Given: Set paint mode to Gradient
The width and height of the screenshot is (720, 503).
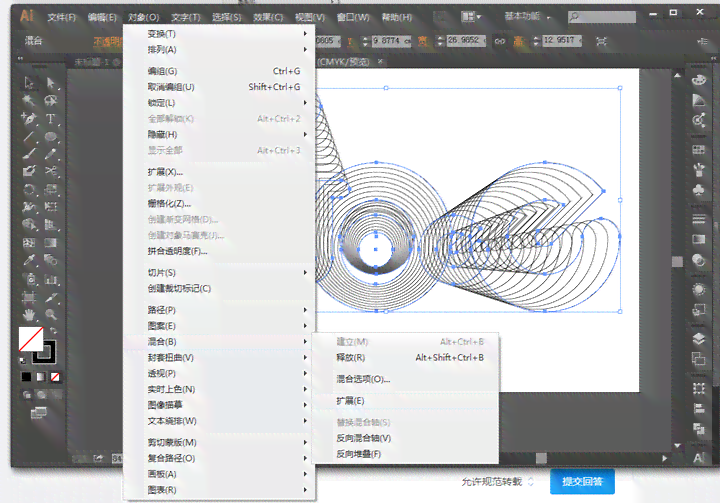Looking at the screenshot, I should point(41,377).
